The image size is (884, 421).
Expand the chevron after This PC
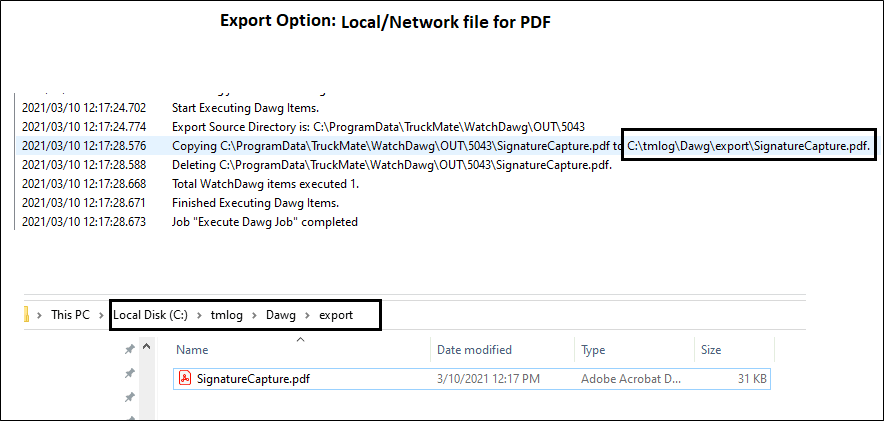click(101, 315)
